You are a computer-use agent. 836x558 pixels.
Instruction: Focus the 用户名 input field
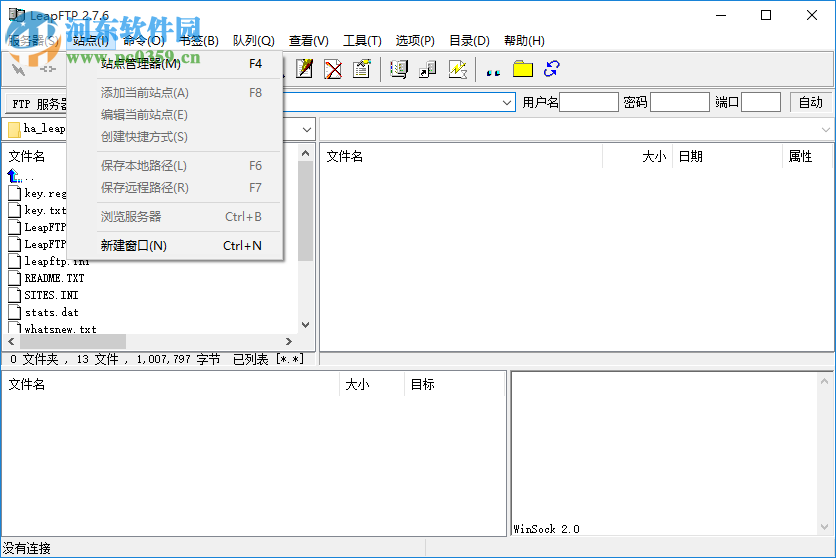pyautogui.click(x=589, y=102)
